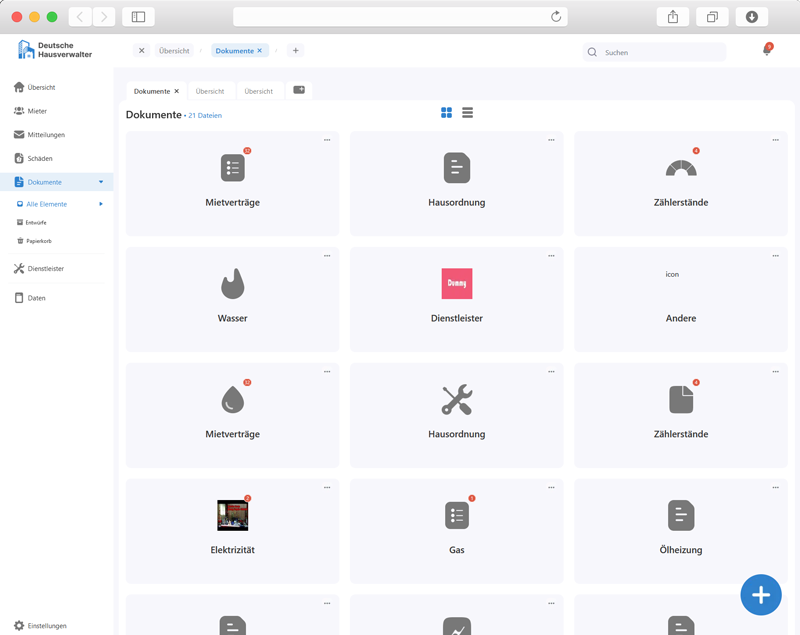Select Mieter in the sidebar menu
800x635 pixels.
(x=37, y=111)
